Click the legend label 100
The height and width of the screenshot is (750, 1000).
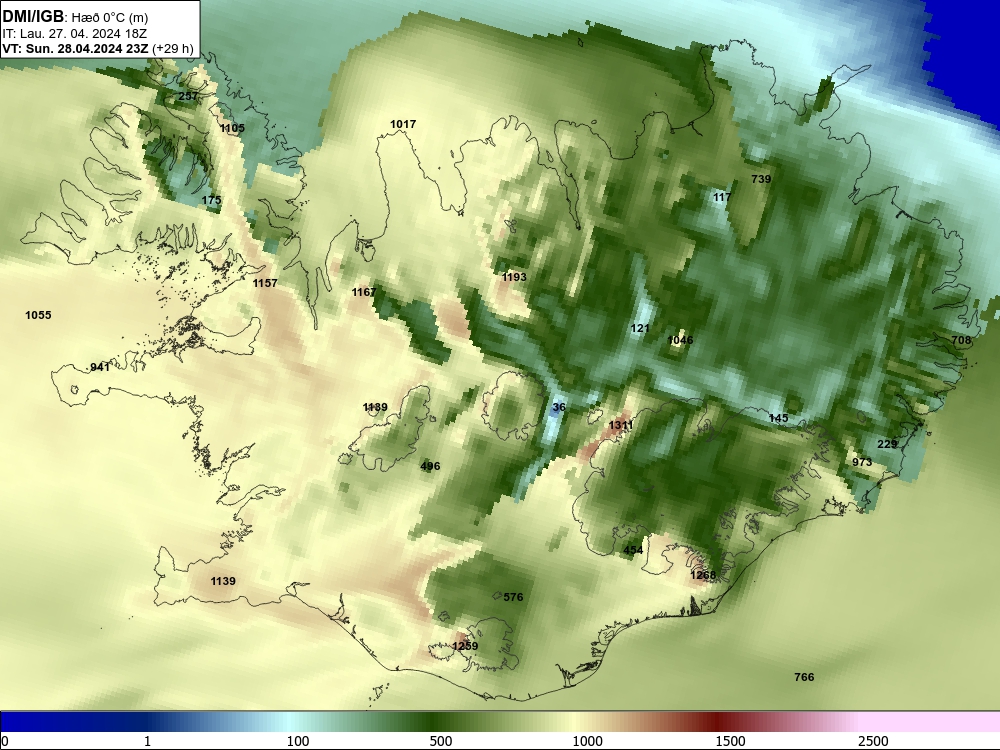[298, 741]
